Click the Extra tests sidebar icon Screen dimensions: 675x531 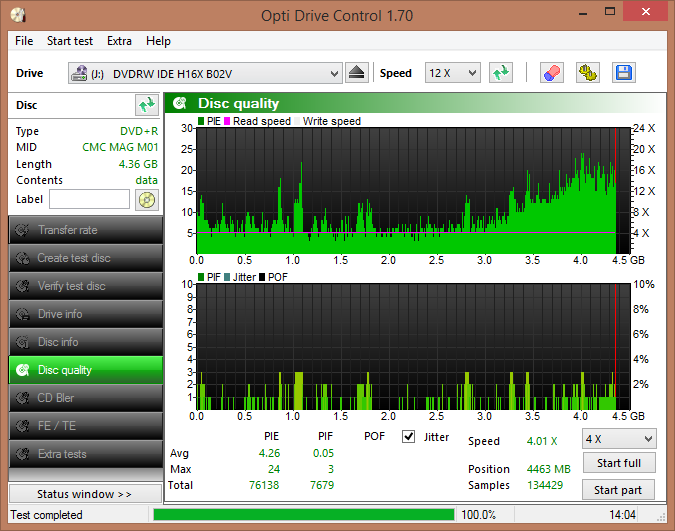pos(22,454)
